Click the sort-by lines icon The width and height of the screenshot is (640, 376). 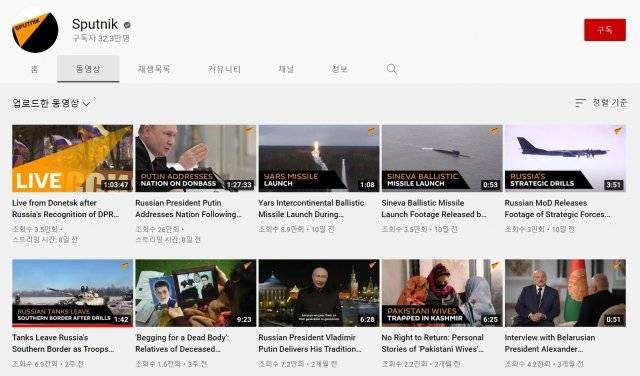point(580,103)
